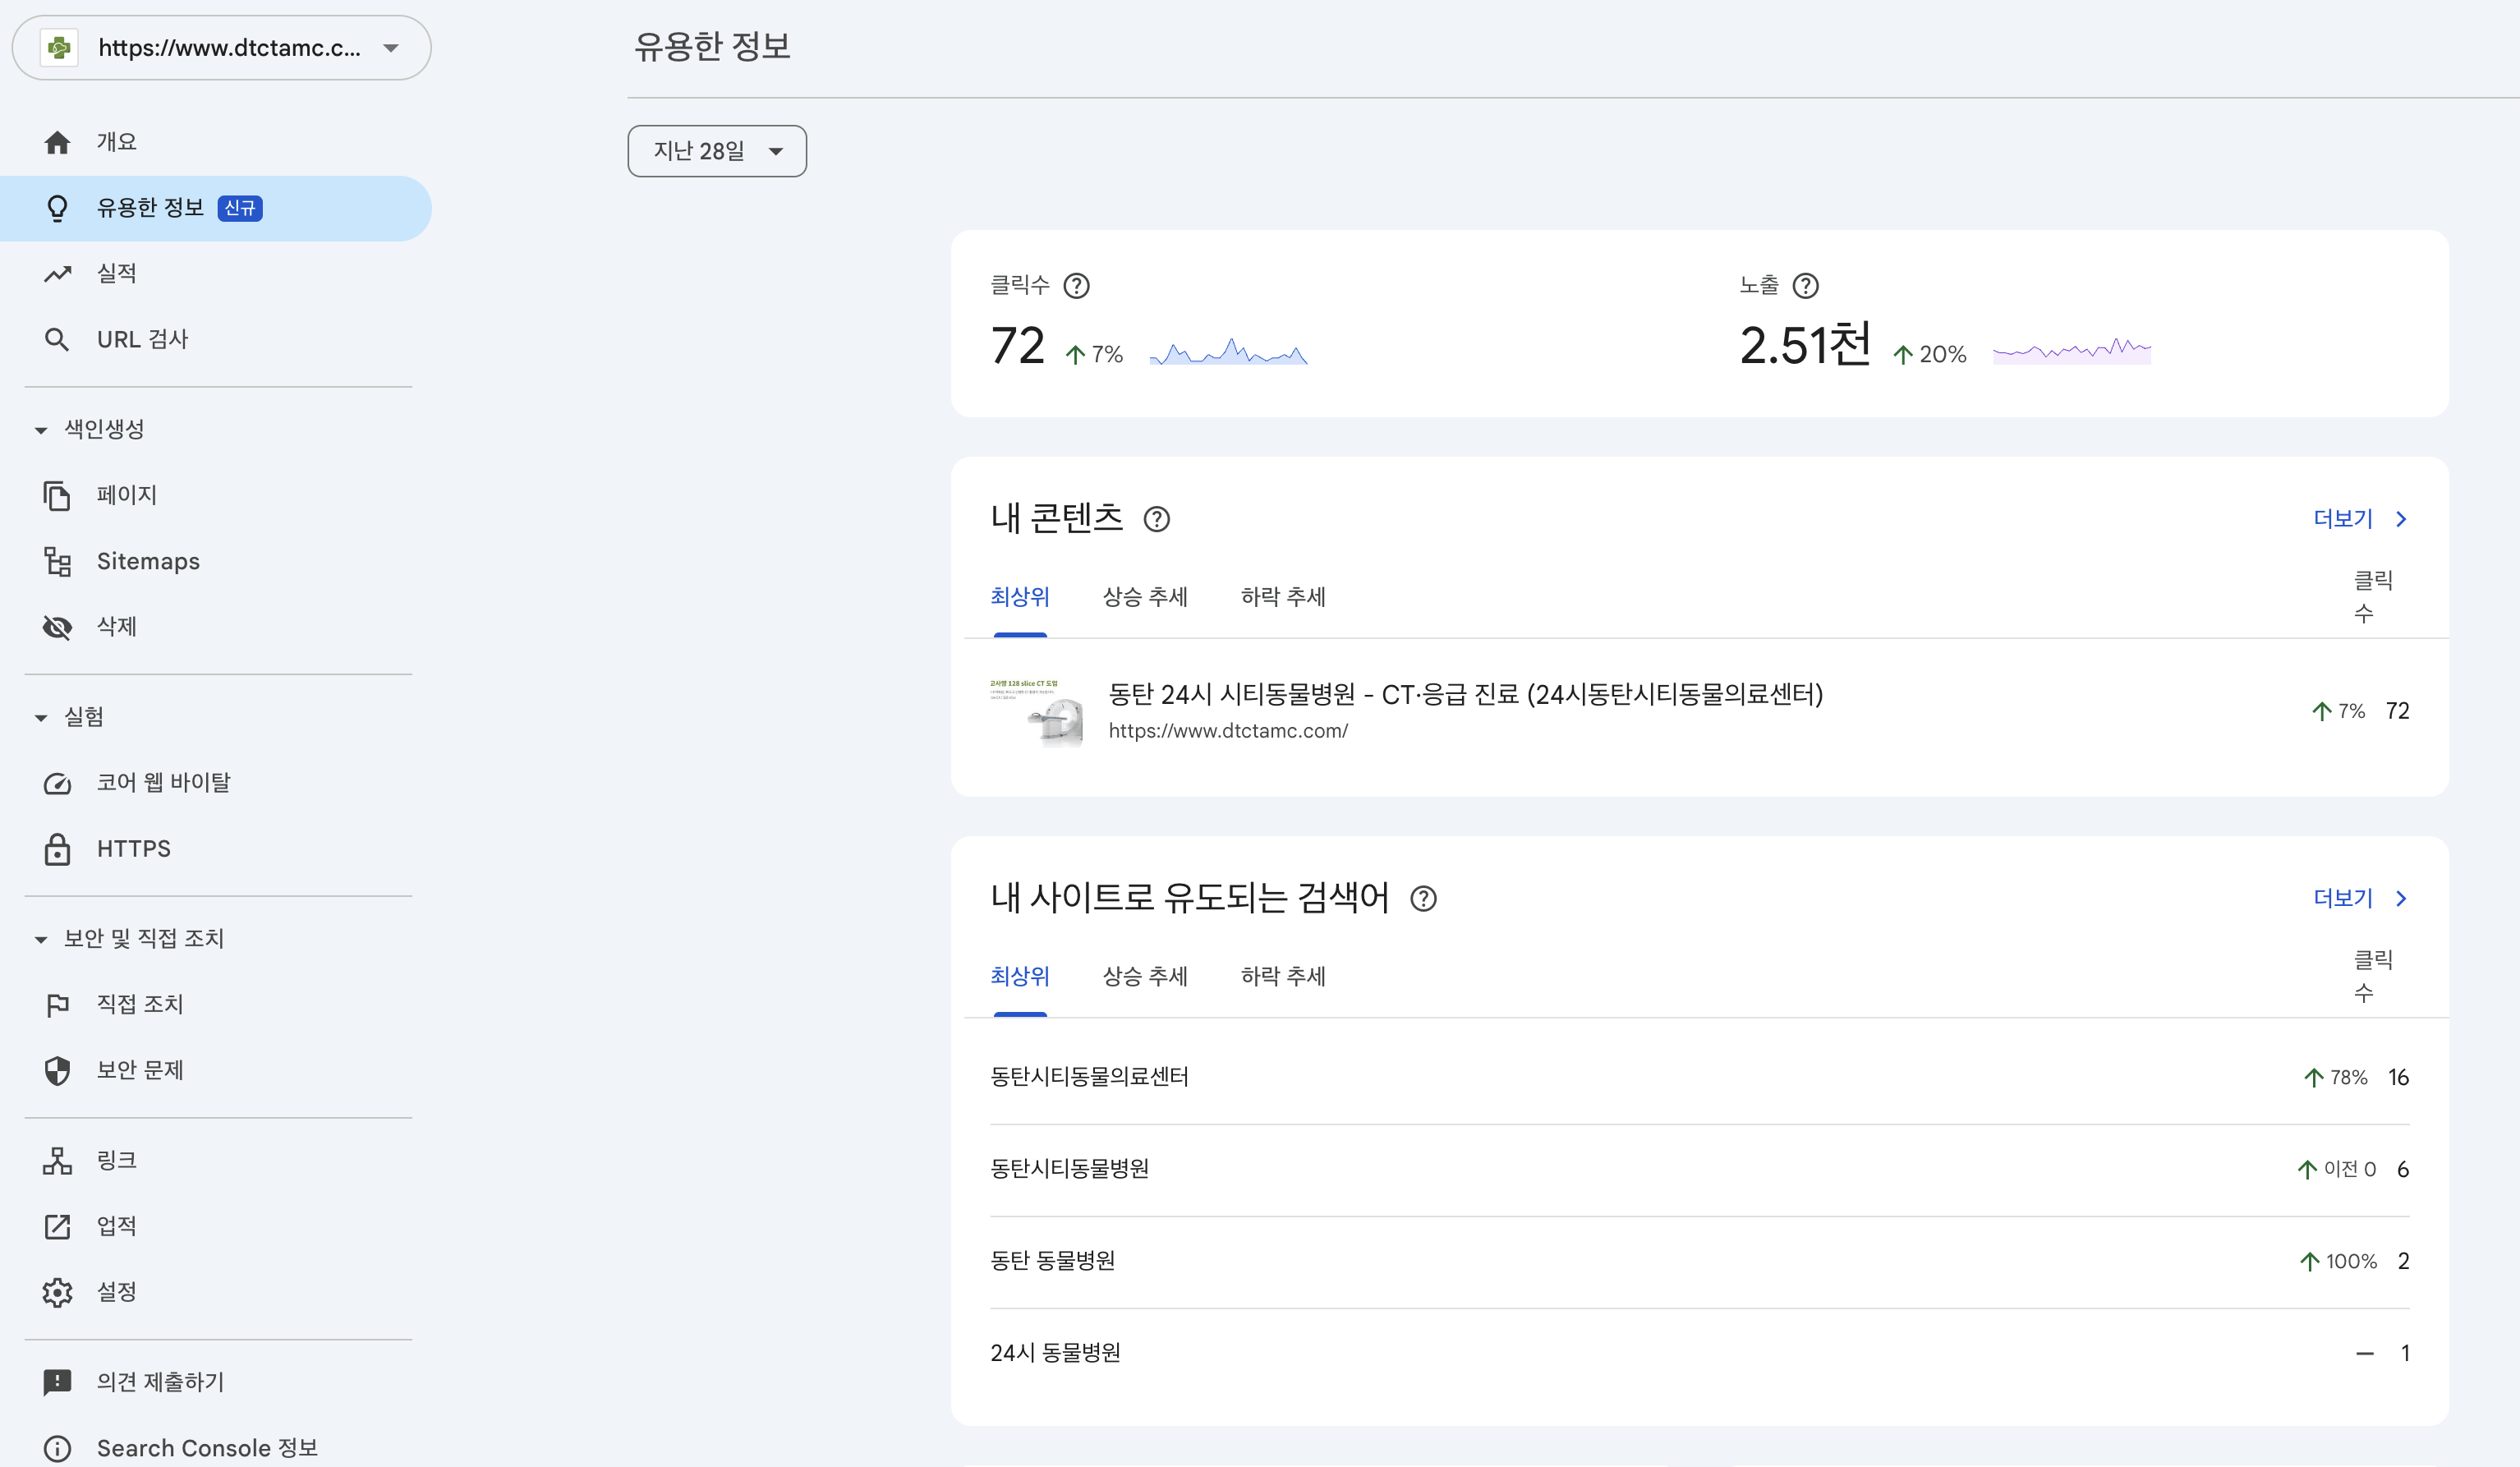Open the 개요 overview home icon
Screen dimensions: 2520x1467
point(58,141)
